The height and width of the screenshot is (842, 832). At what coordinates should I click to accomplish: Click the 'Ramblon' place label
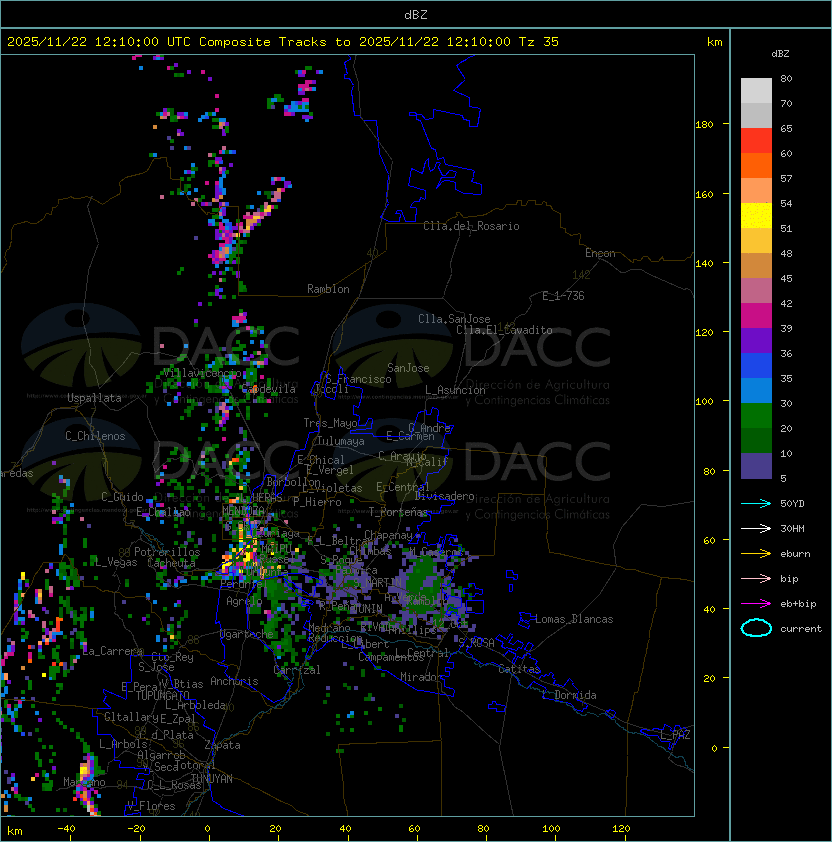(x=328, y=289)
